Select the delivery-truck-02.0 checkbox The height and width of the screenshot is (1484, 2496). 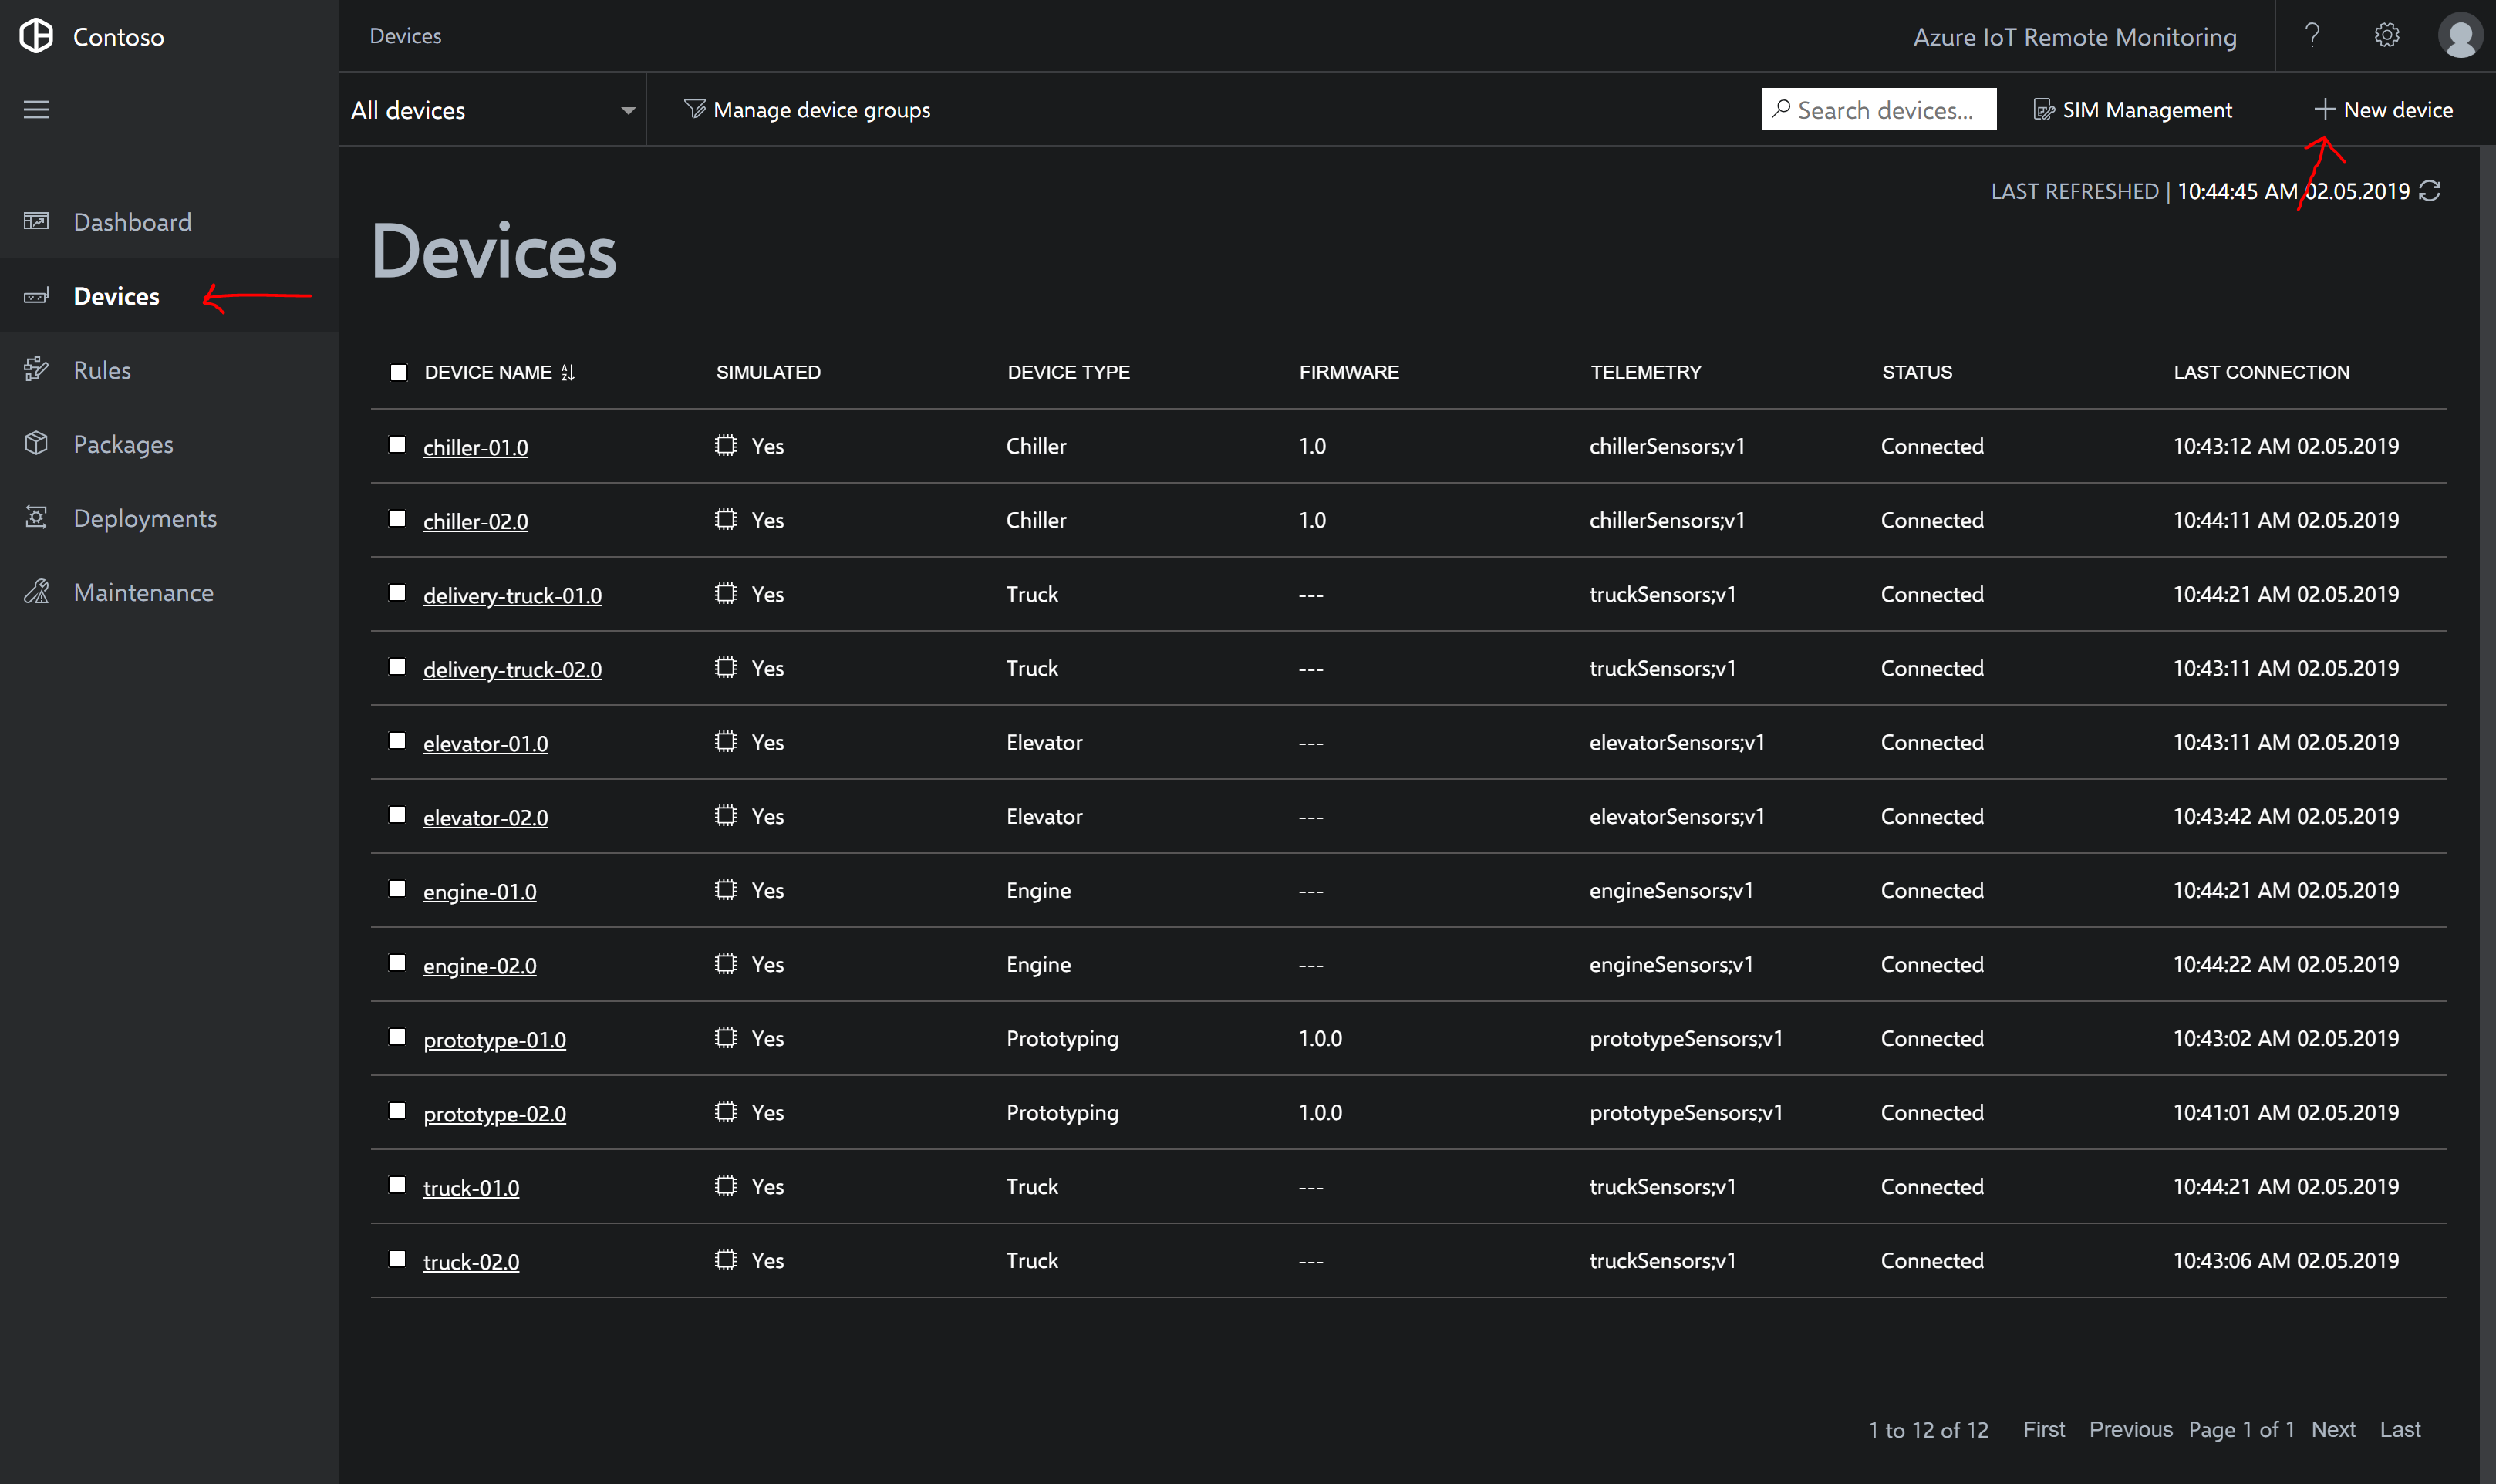tap(397, 666)
